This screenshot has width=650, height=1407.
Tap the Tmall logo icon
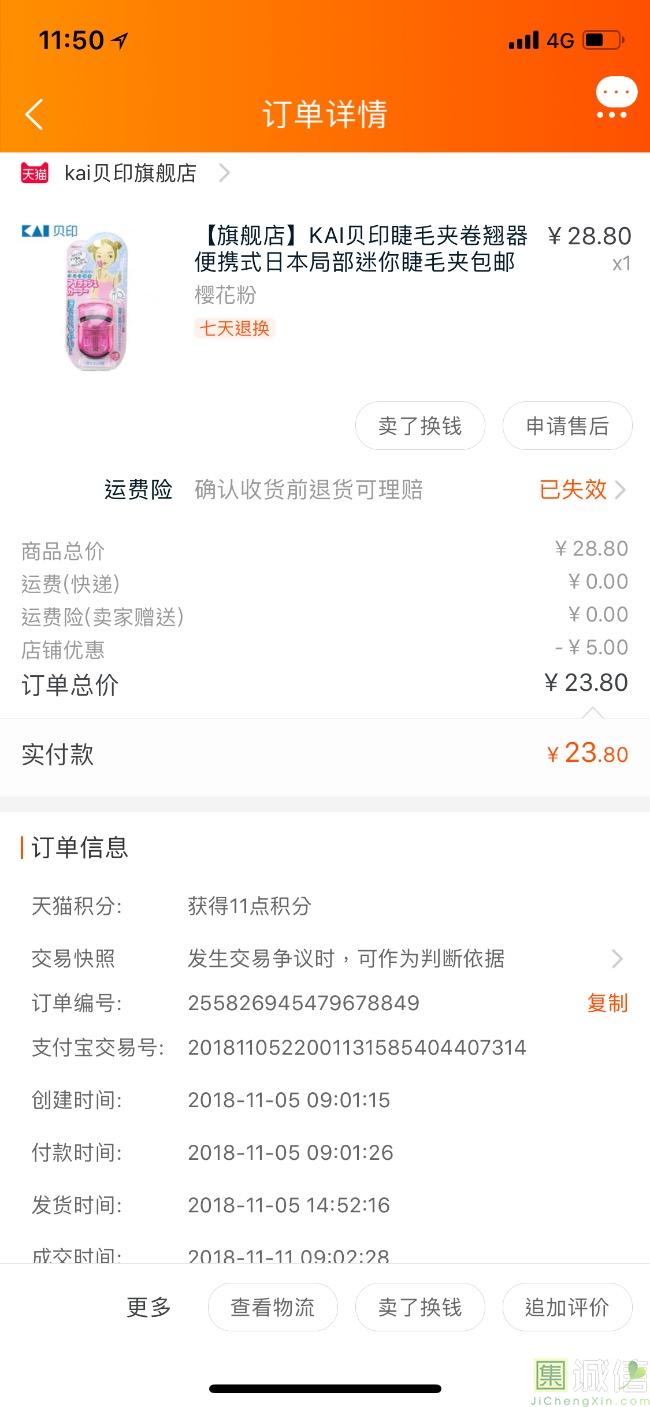35,173
